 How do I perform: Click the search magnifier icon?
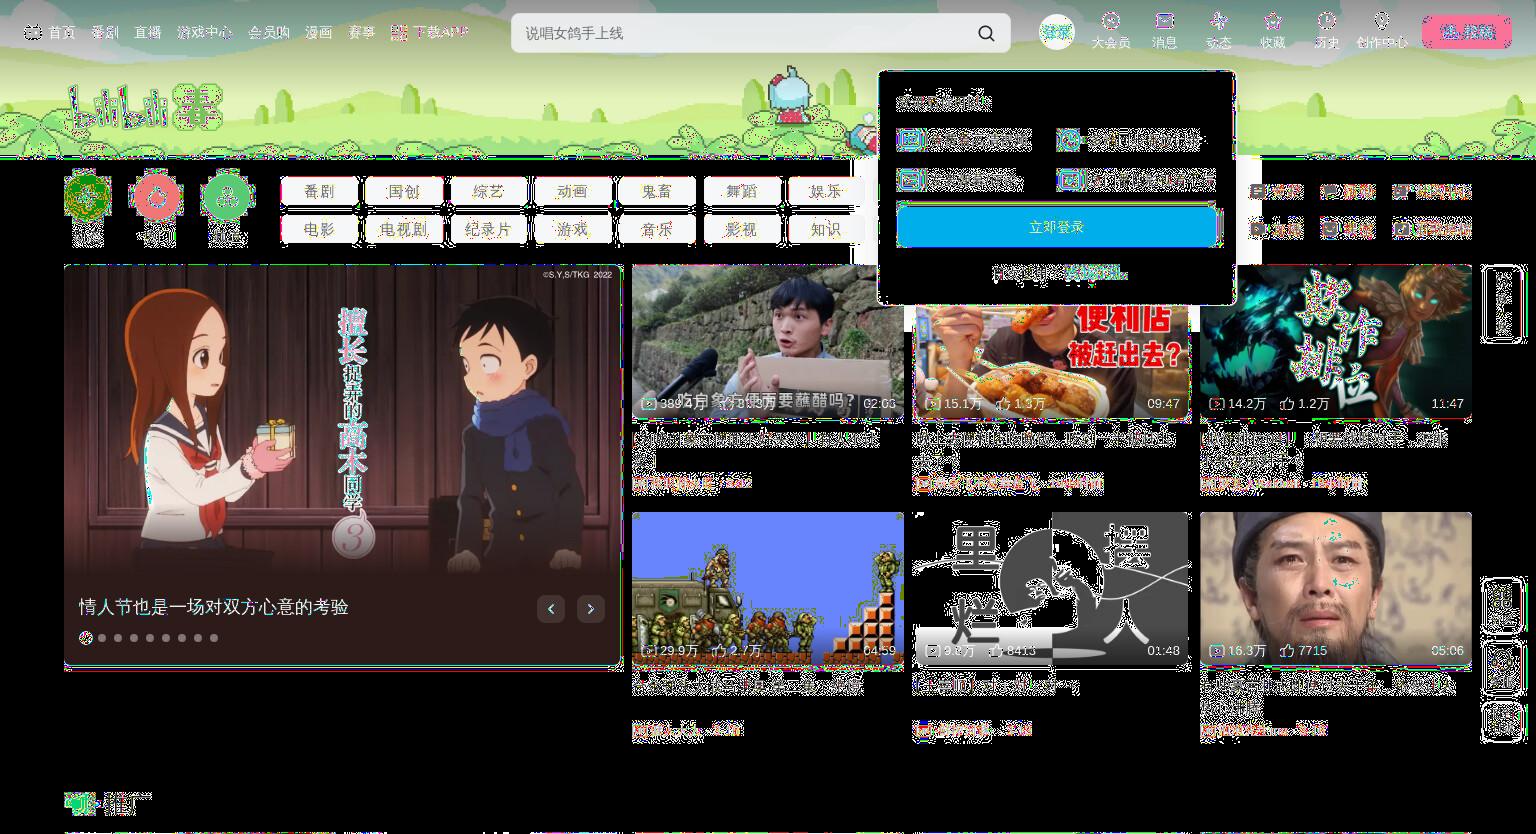(986, 33)
